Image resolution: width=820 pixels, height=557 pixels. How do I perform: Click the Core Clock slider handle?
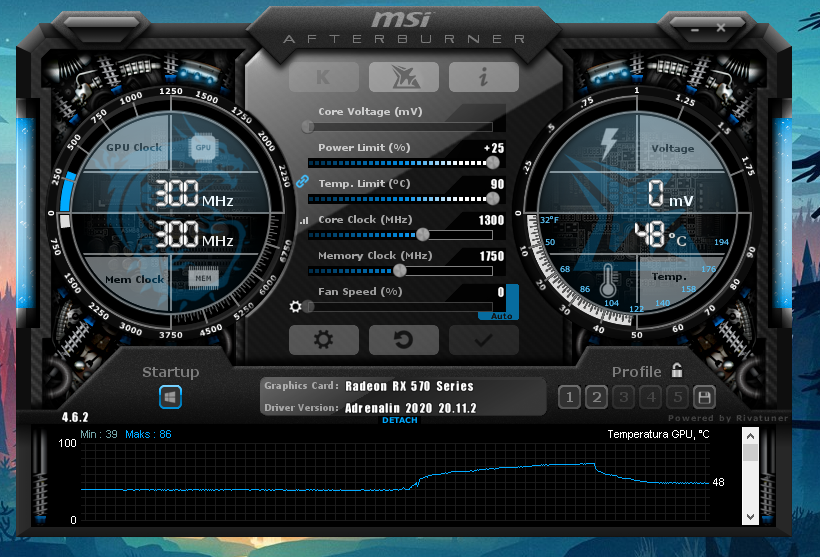[x=423, y=235]
